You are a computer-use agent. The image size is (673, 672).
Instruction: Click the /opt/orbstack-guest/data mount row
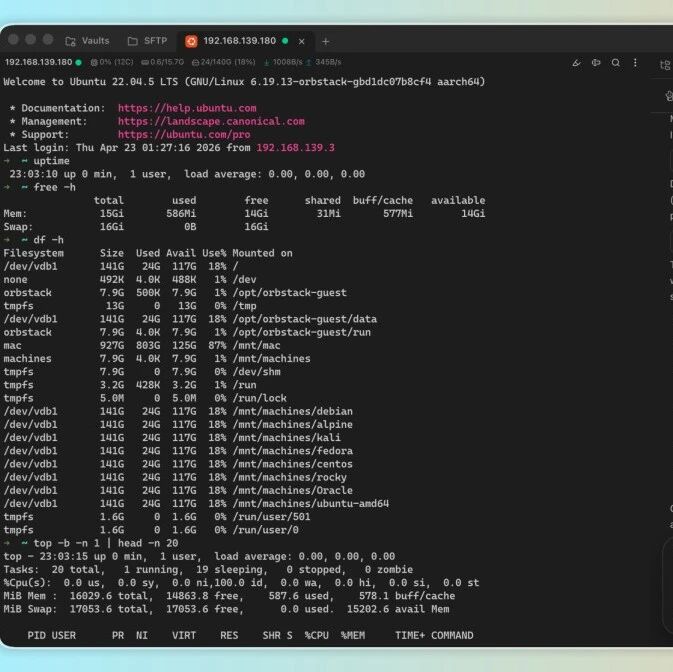point(190,319)
